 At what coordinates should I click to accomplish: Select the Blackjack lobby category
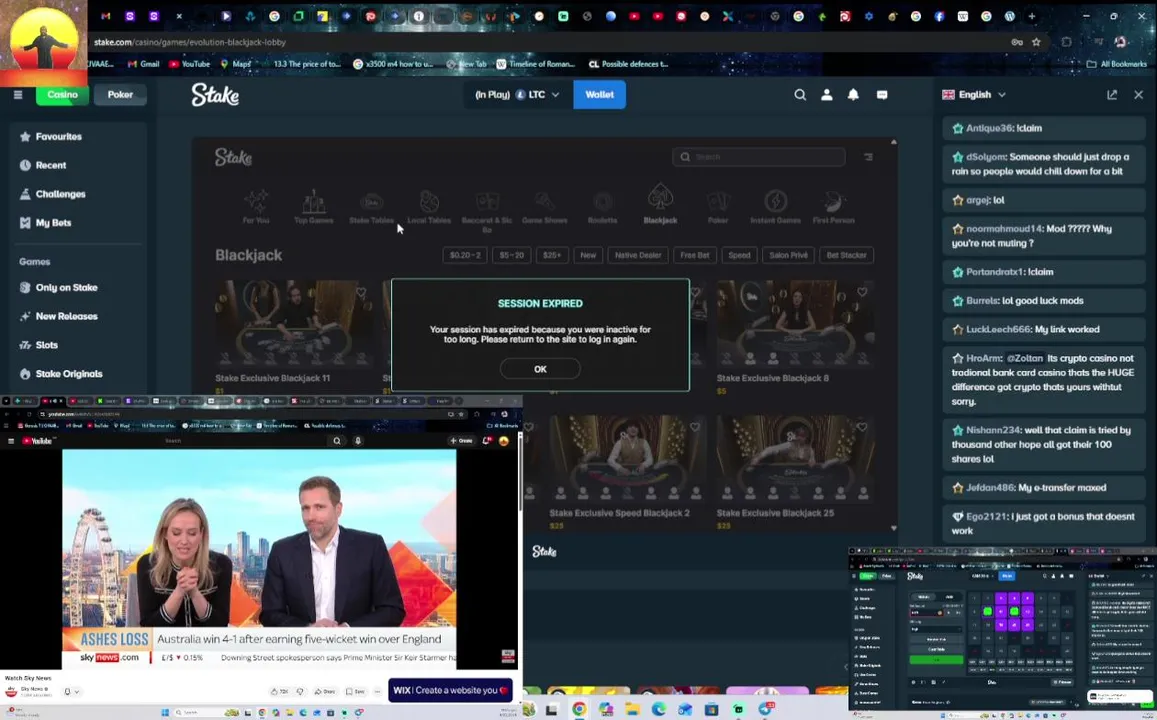[x=660, y=204]
